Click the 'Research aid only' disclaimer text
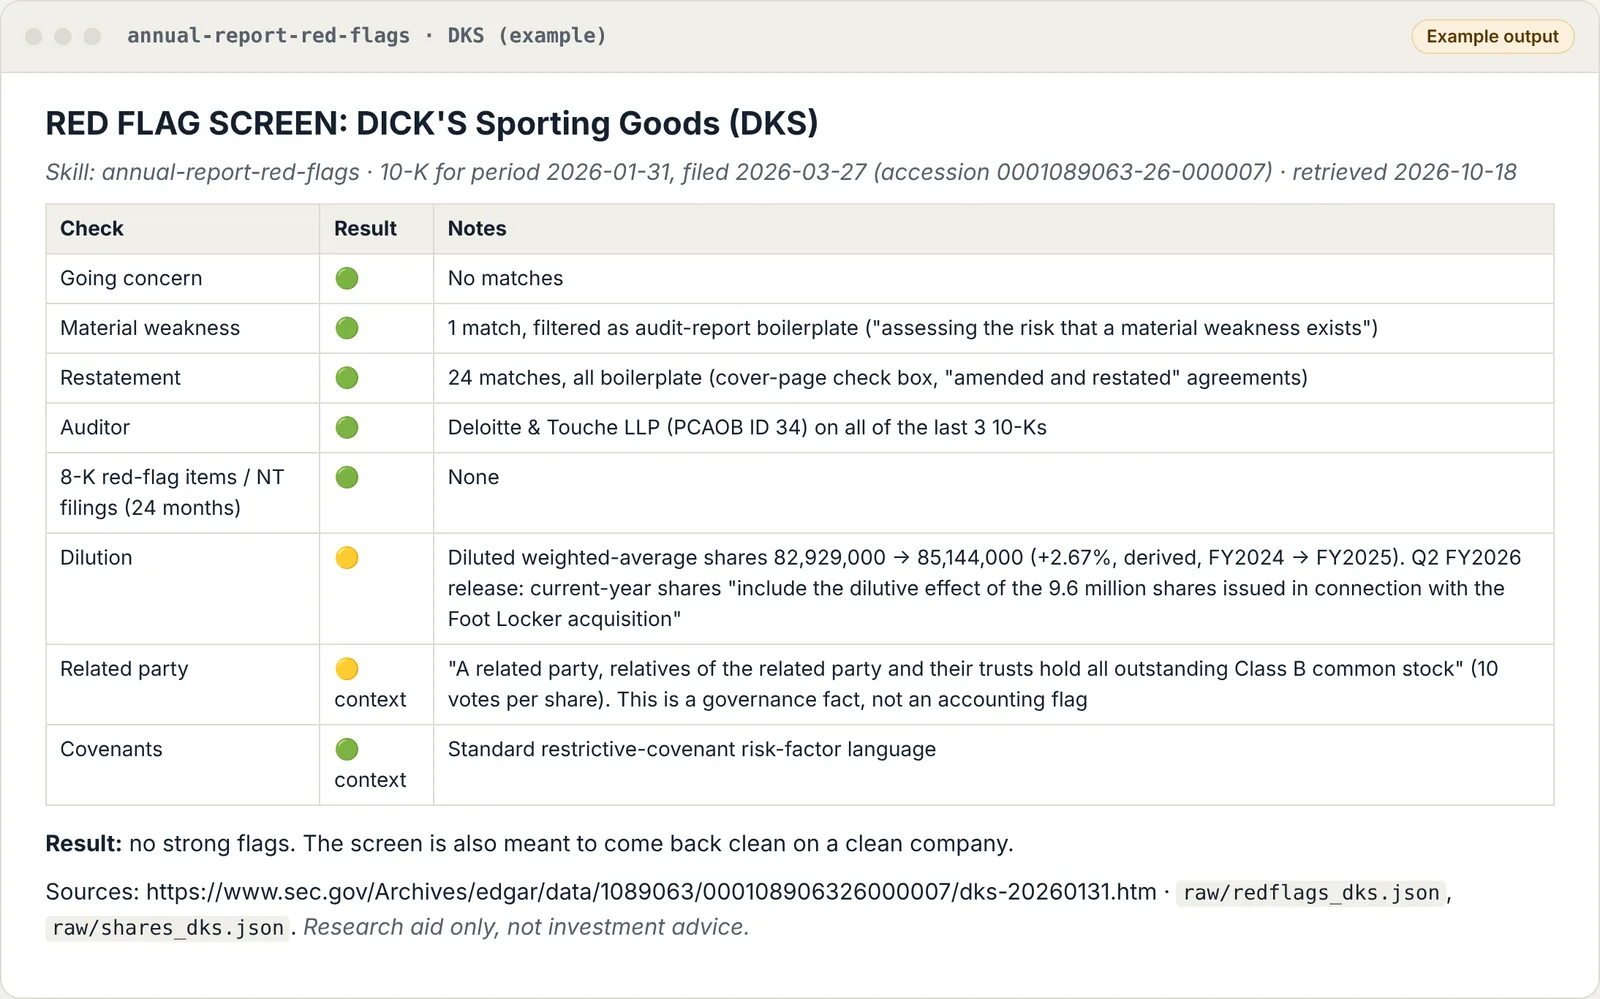Screen dimensions: 1600x999 click(x=526, y=927)
